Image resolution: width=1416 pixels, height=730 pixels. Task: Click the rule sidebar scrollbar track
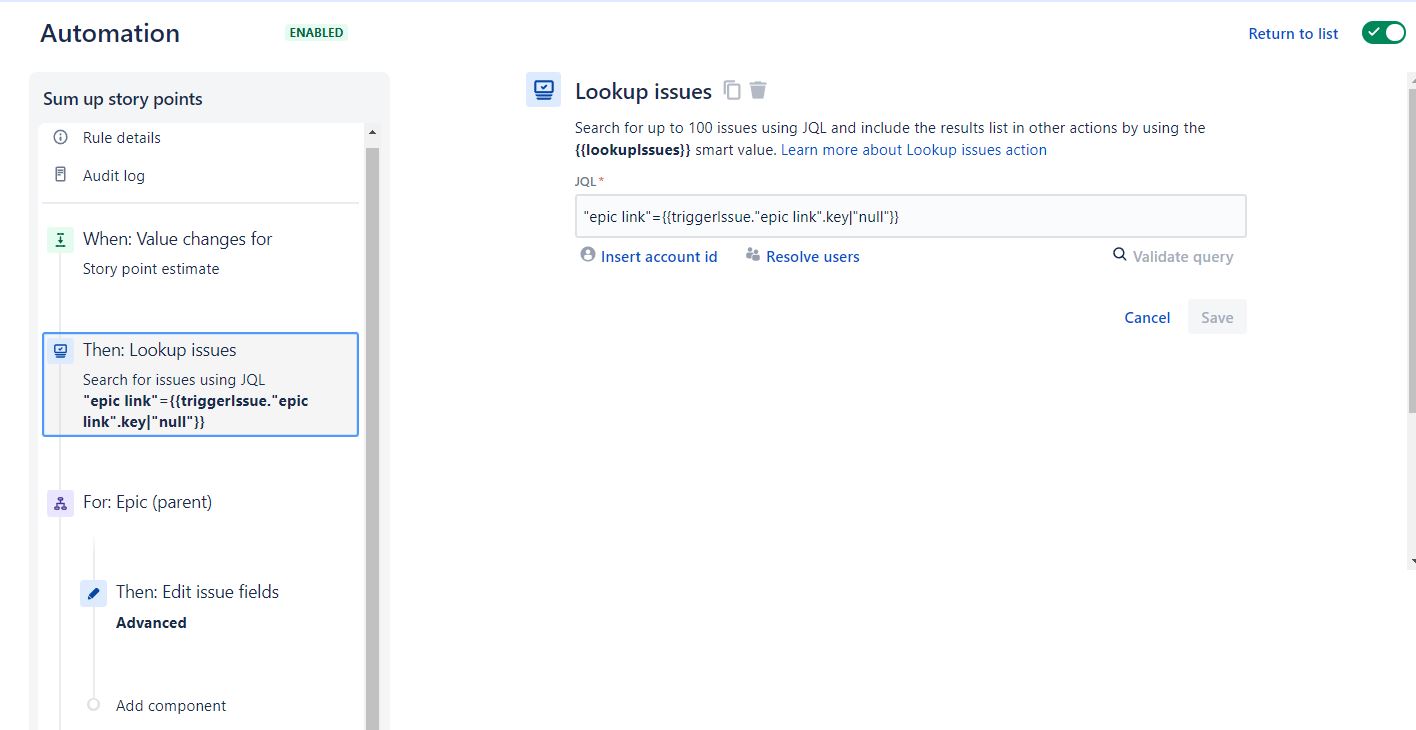tap(372, 440)
